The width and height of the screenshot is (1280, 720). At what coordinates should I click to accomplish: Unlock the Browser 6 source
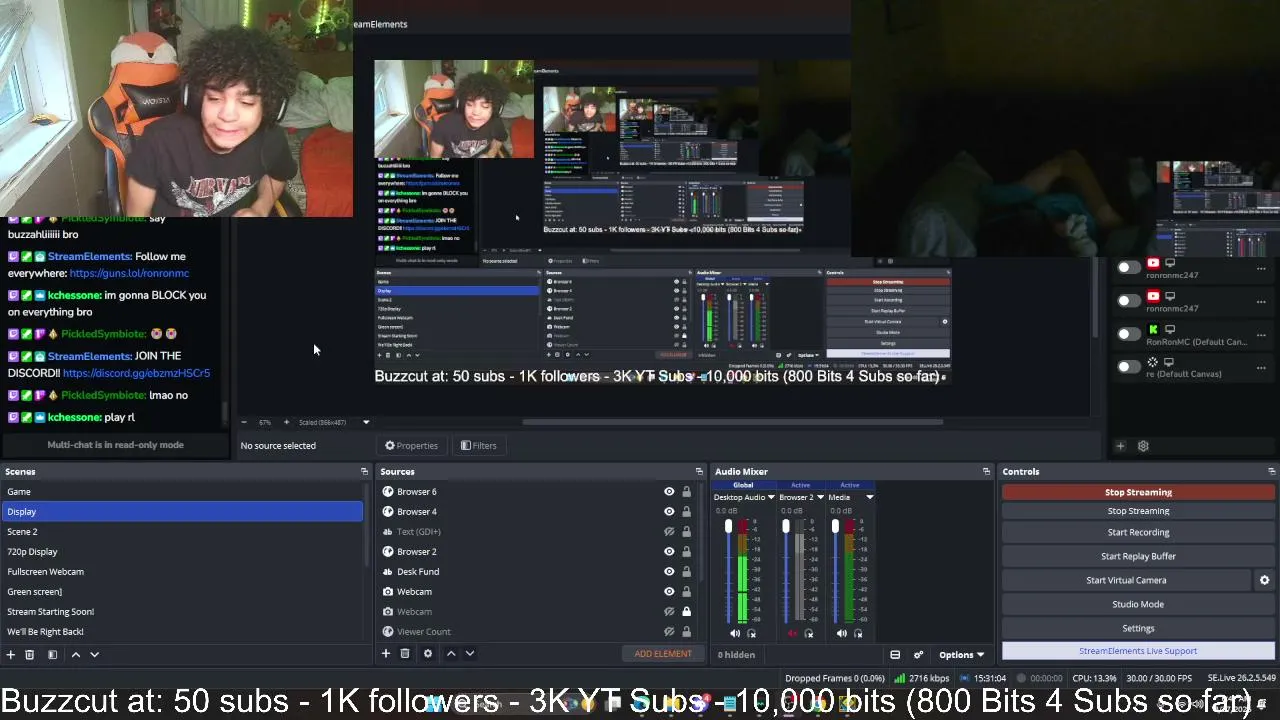(x=686, y=491)
